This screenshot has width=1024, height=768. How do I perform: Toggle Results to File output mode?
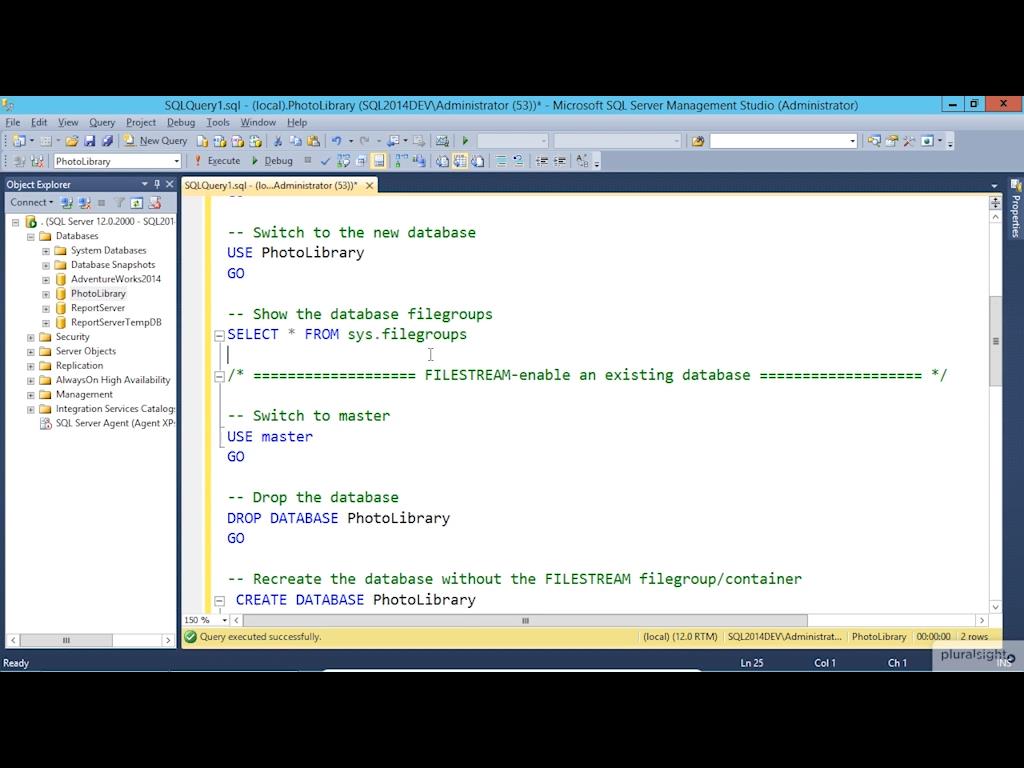click(x=478, y=161)
